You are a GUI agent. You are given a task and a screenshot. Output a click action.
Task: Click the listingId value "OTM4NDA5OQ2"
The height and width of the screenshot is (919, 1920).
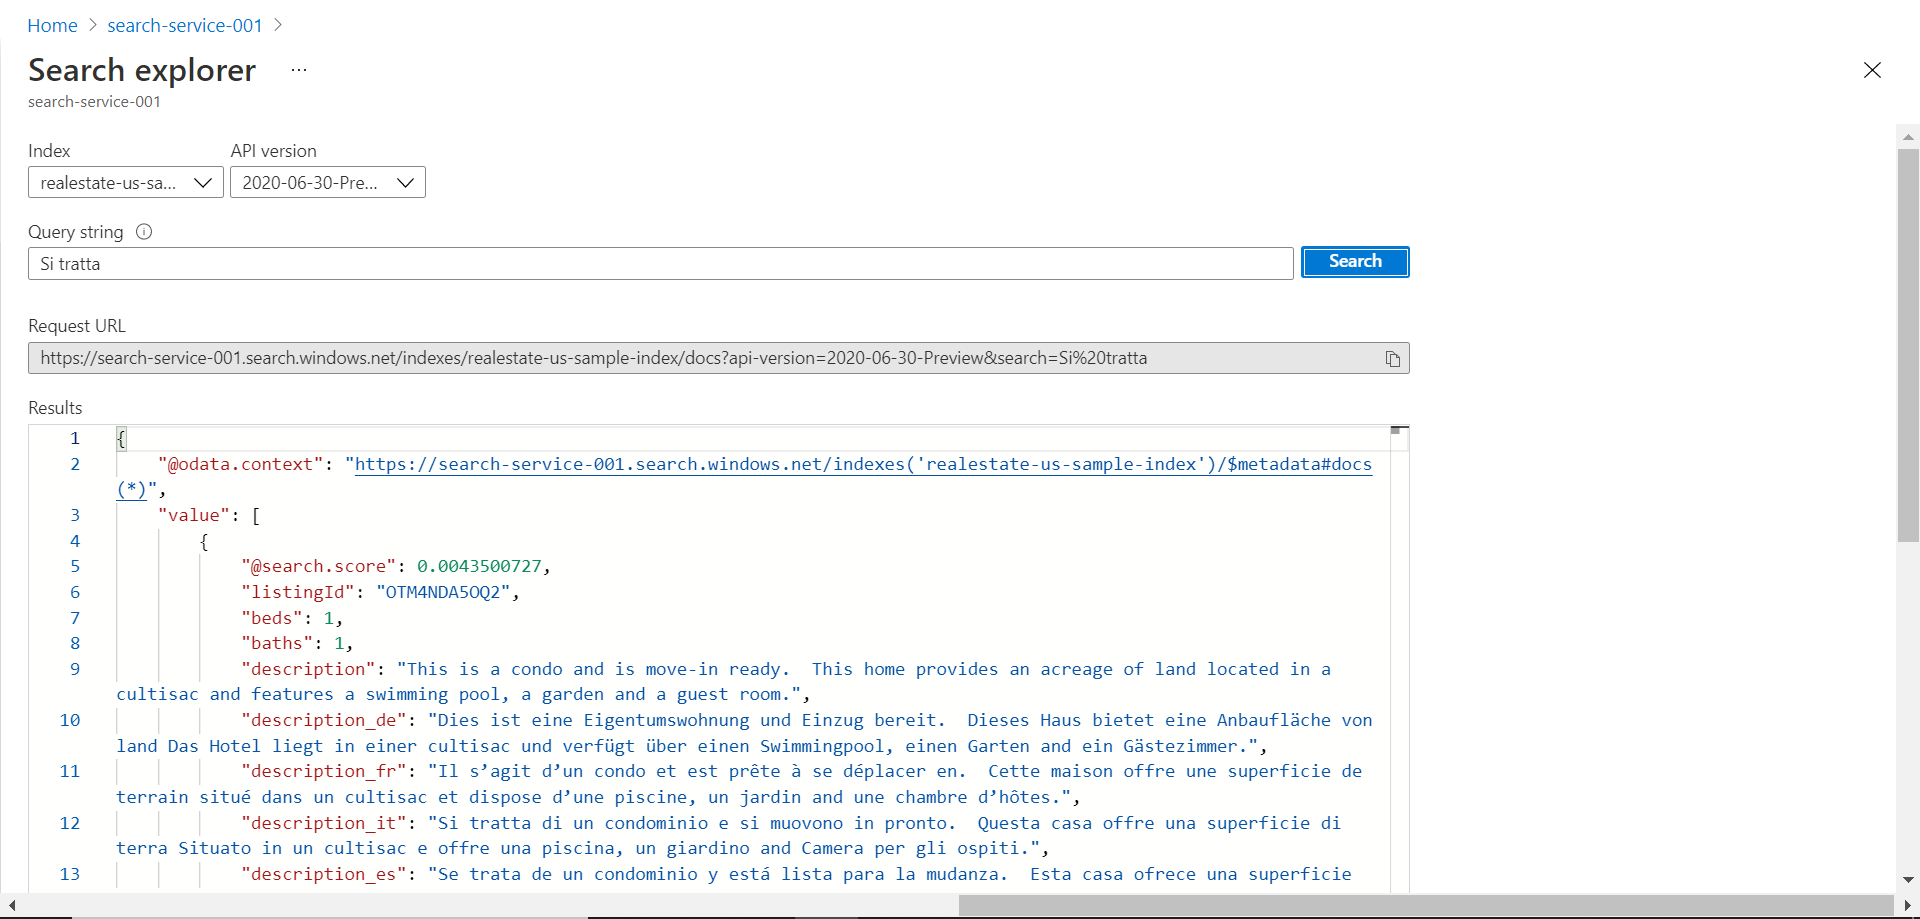(443, 592)
